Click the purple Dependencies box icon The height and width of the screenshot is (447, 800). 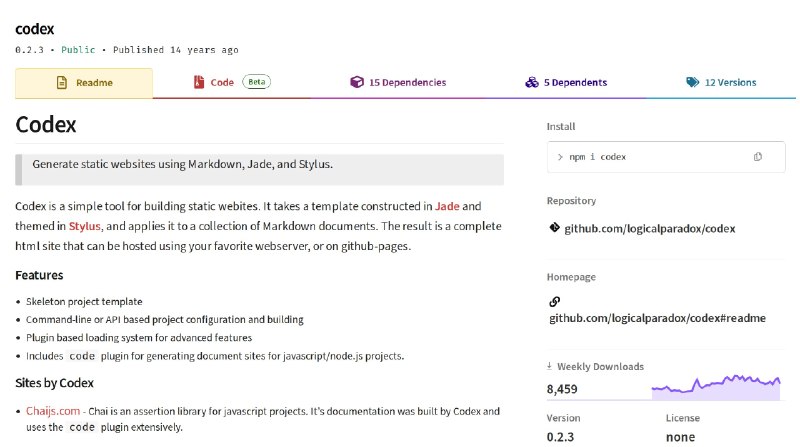point(357,82)
